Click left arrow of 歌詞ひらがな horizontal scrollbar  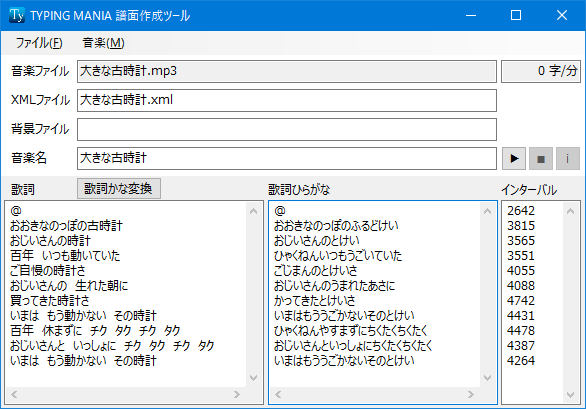pyautogui.click(x=278, y=394)
